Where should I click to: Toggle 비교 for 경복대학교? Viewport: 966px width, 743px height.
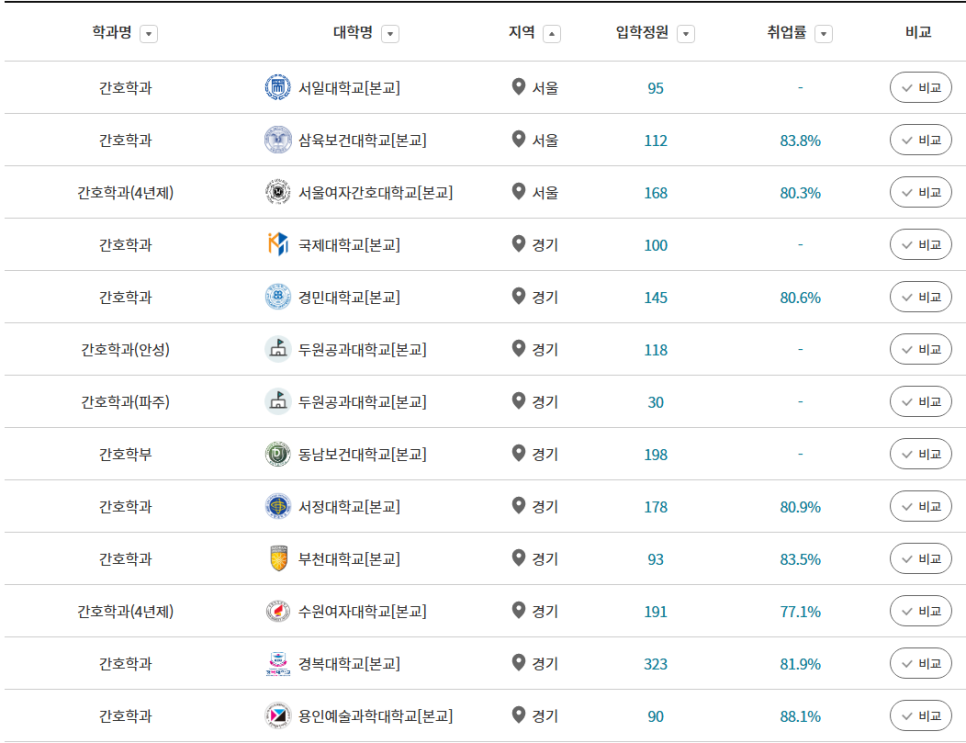pyautogui.click(x=920, y=664)
